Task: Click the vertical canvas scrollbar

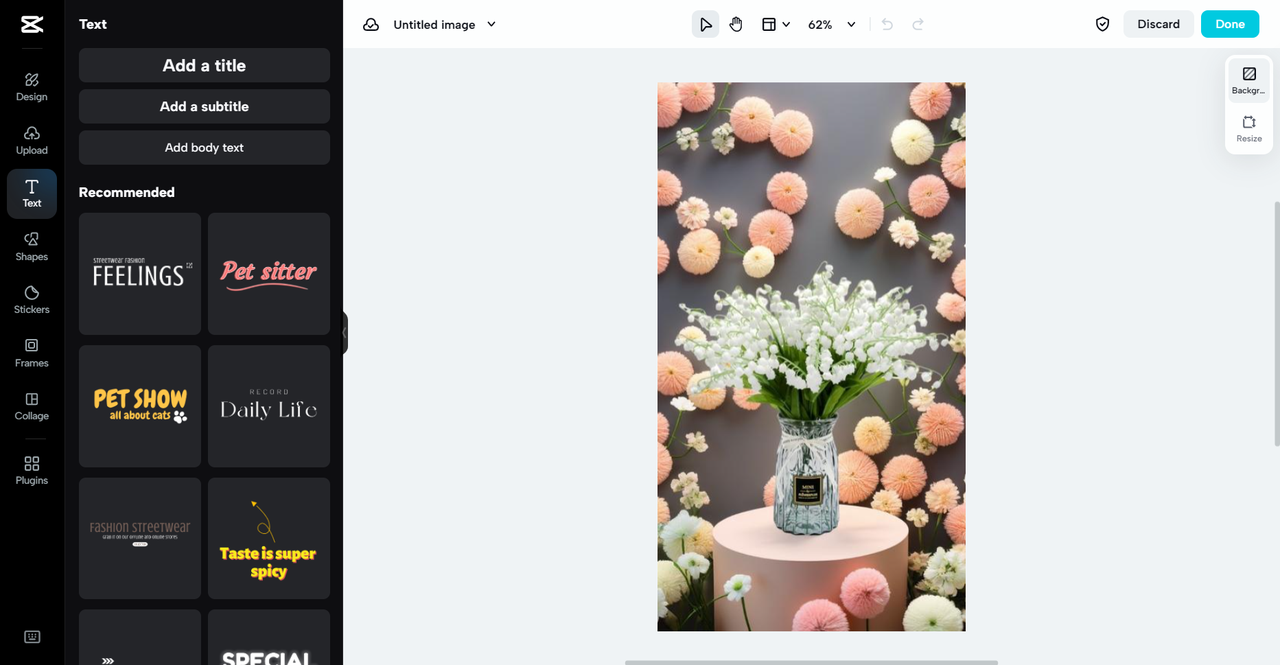Action: pyautogui.click(x=1276, y=323)
